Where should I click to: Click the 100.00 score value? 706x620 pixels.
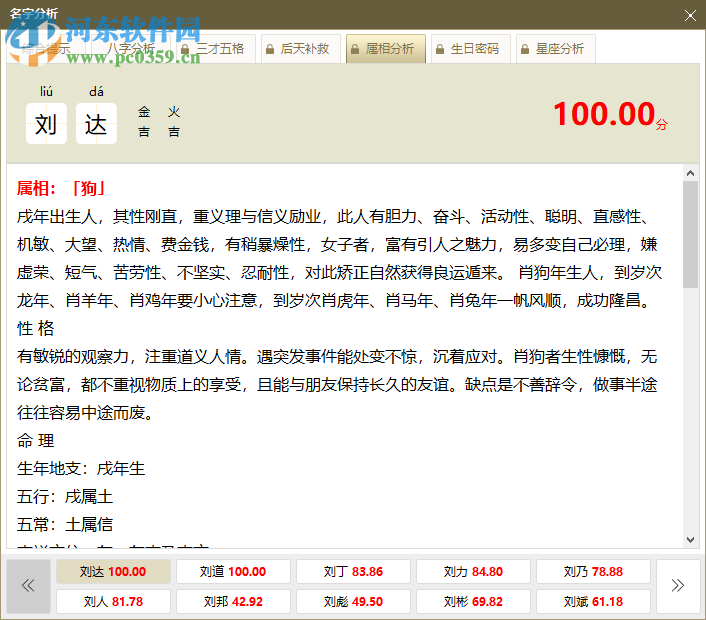point(604,113)
